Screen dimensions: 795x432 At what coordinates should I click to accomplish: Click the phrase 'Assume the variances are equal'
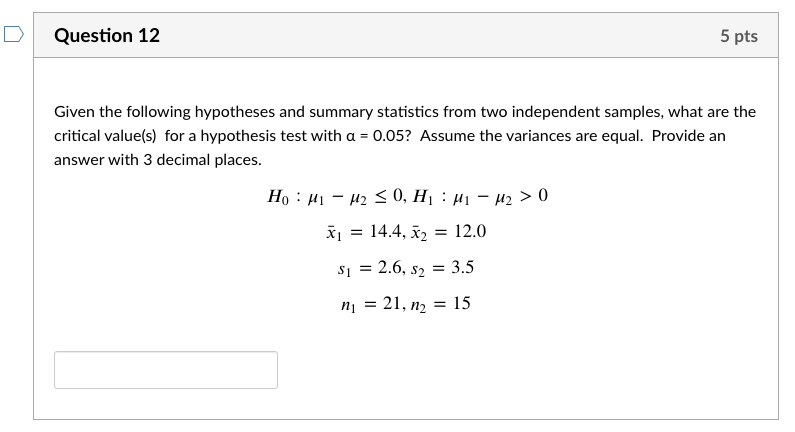[531, 136]
